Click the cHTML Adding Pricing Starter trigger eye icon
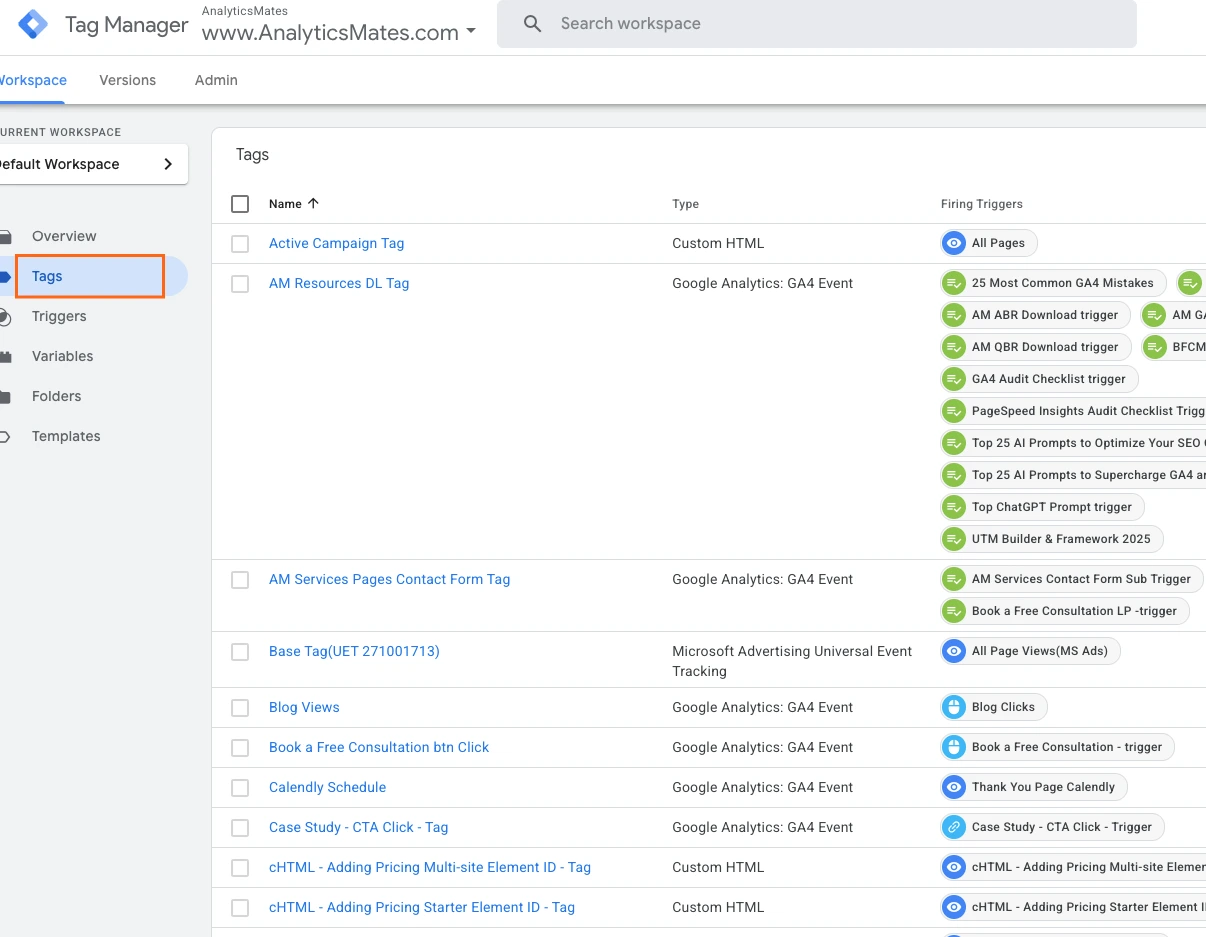The width and height of the screenshot is (1206, 937). tap(954, 907)
